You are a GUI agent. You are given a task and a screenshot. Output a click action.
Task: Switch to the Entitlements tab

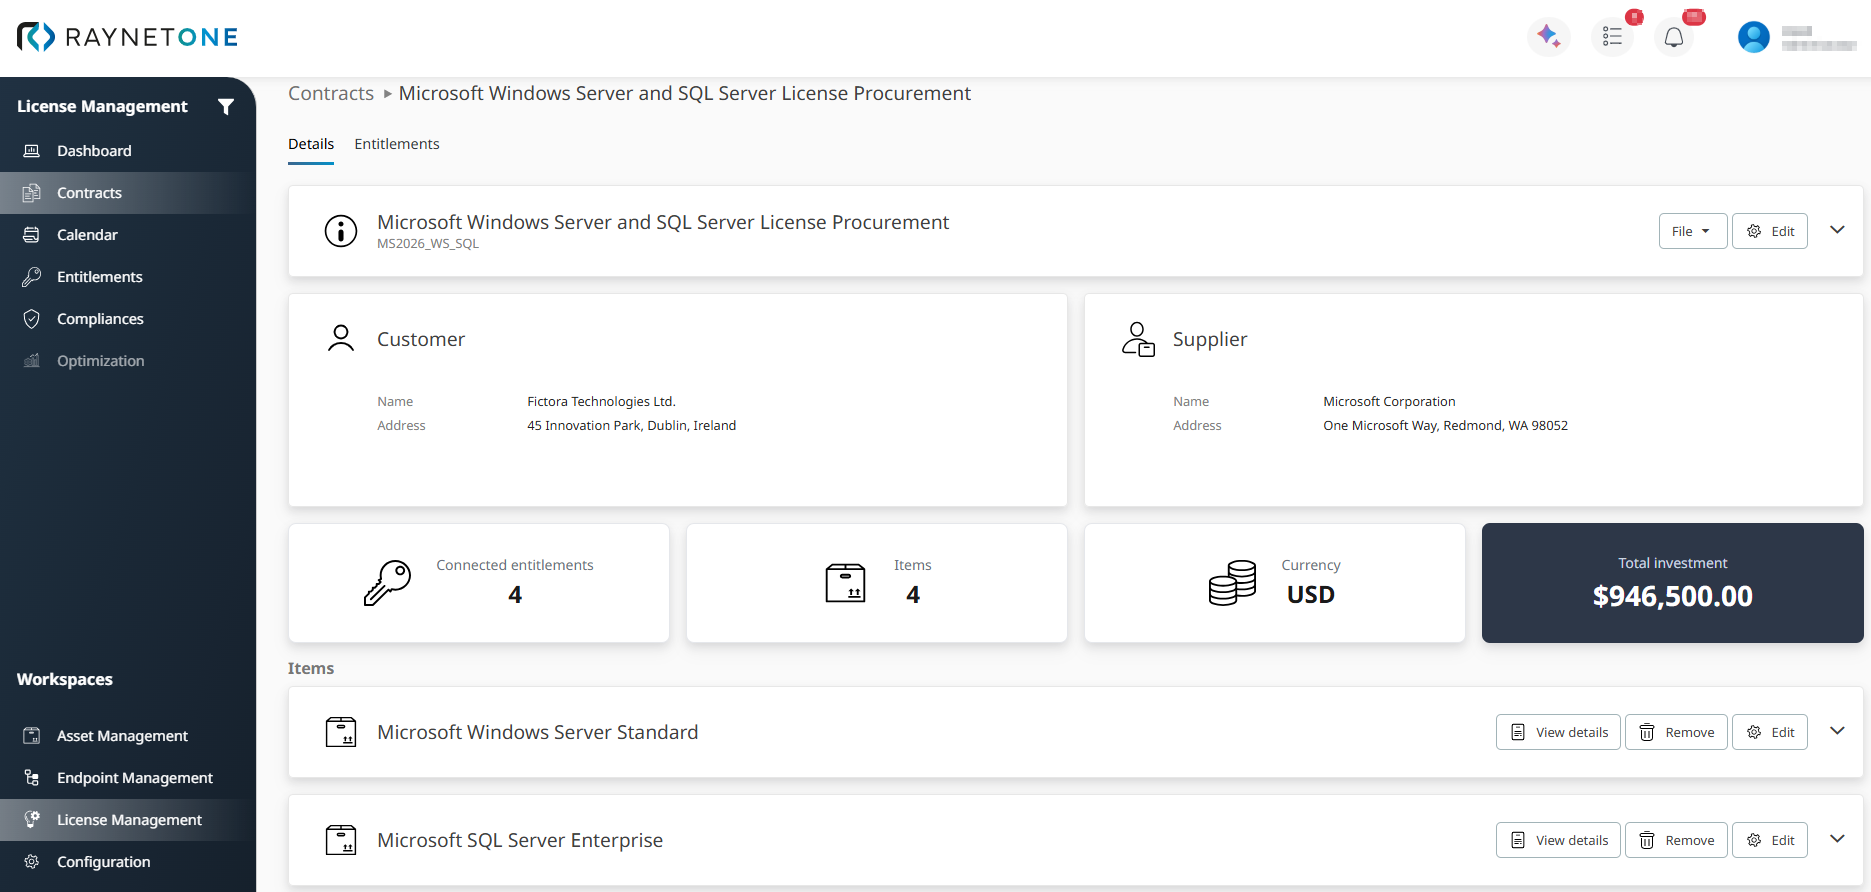tap(397, 144)
